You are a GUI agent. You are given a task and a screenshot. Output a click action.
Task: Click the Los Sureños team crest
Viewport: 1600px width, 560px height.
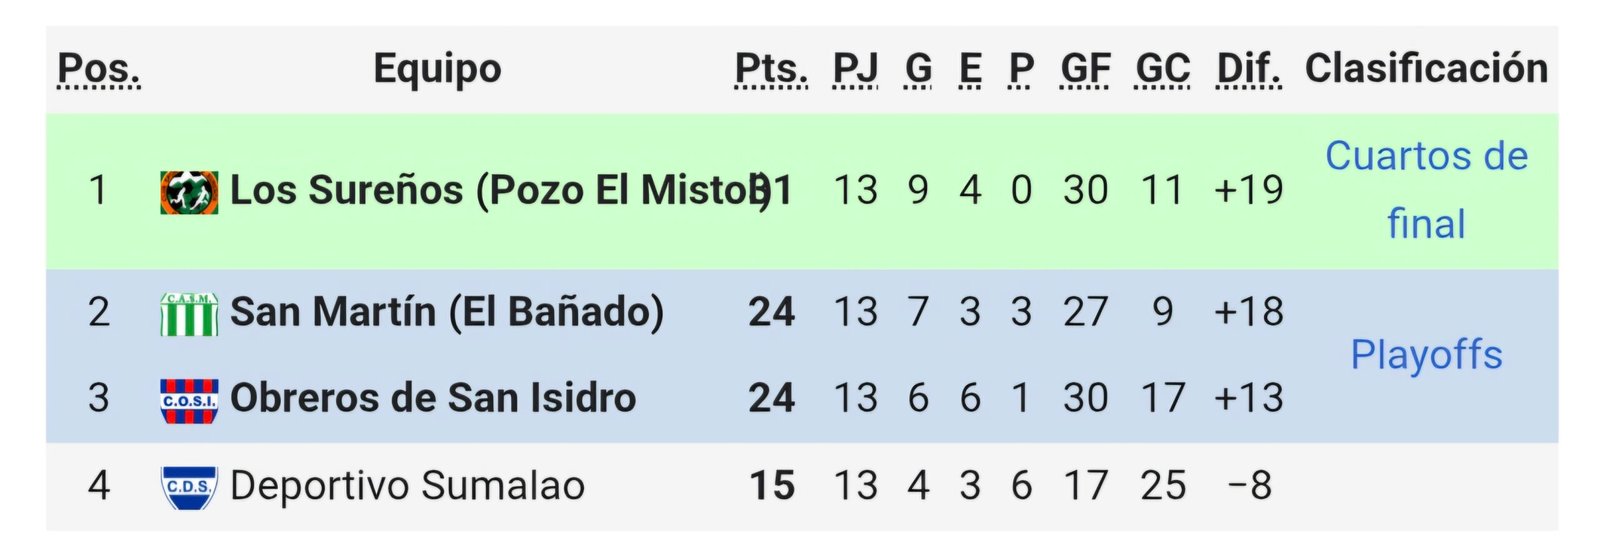tap(189, 192)
